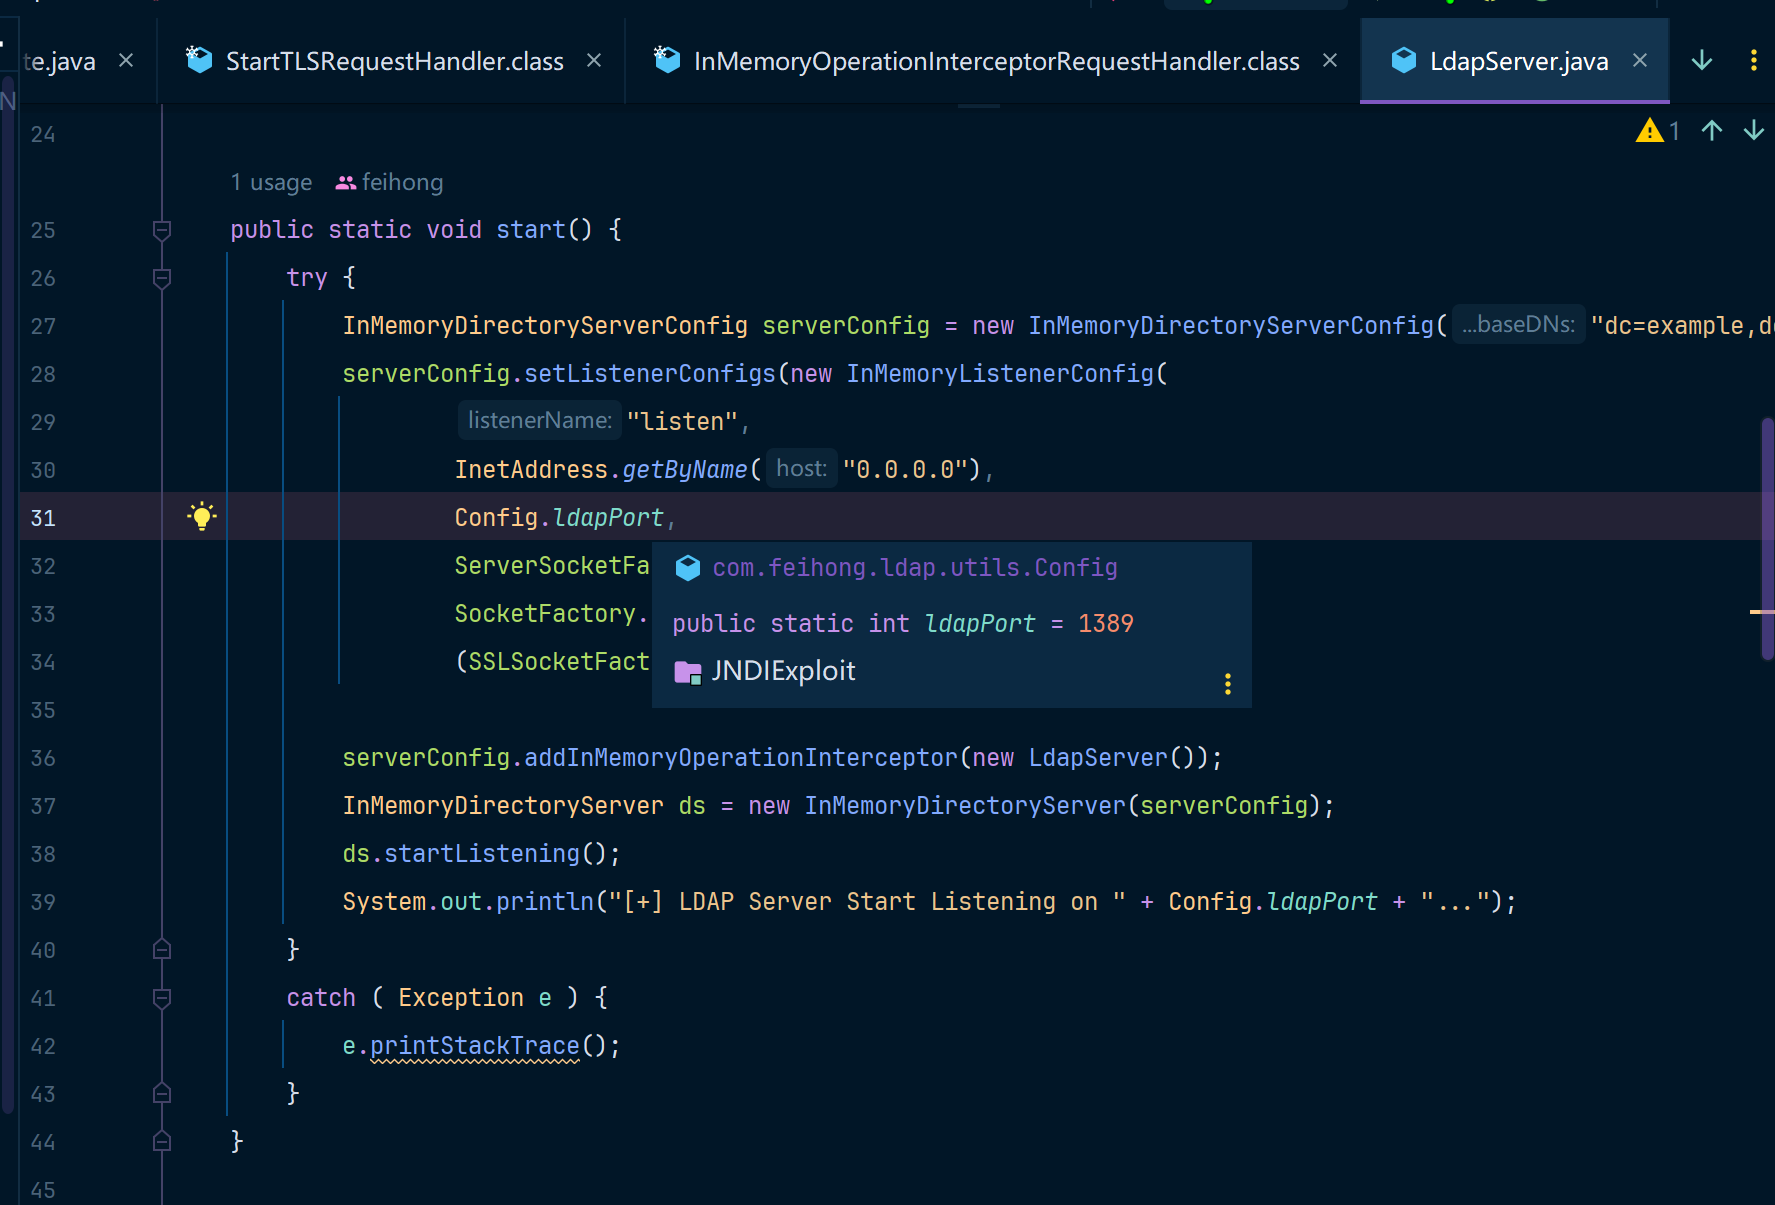Close the LdapServer.java tab

[1640, 61]
